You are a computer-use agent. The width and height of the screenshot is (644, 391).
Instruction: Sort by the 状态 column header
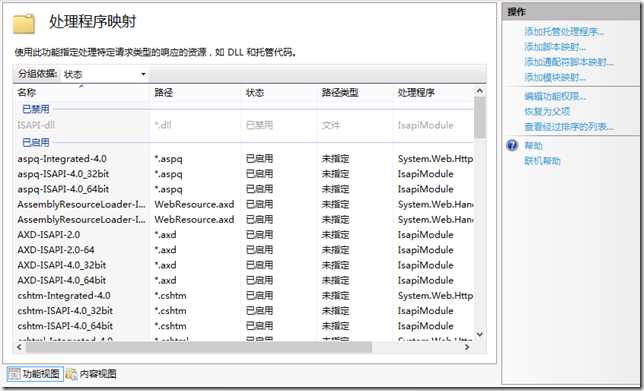(278, 92)
